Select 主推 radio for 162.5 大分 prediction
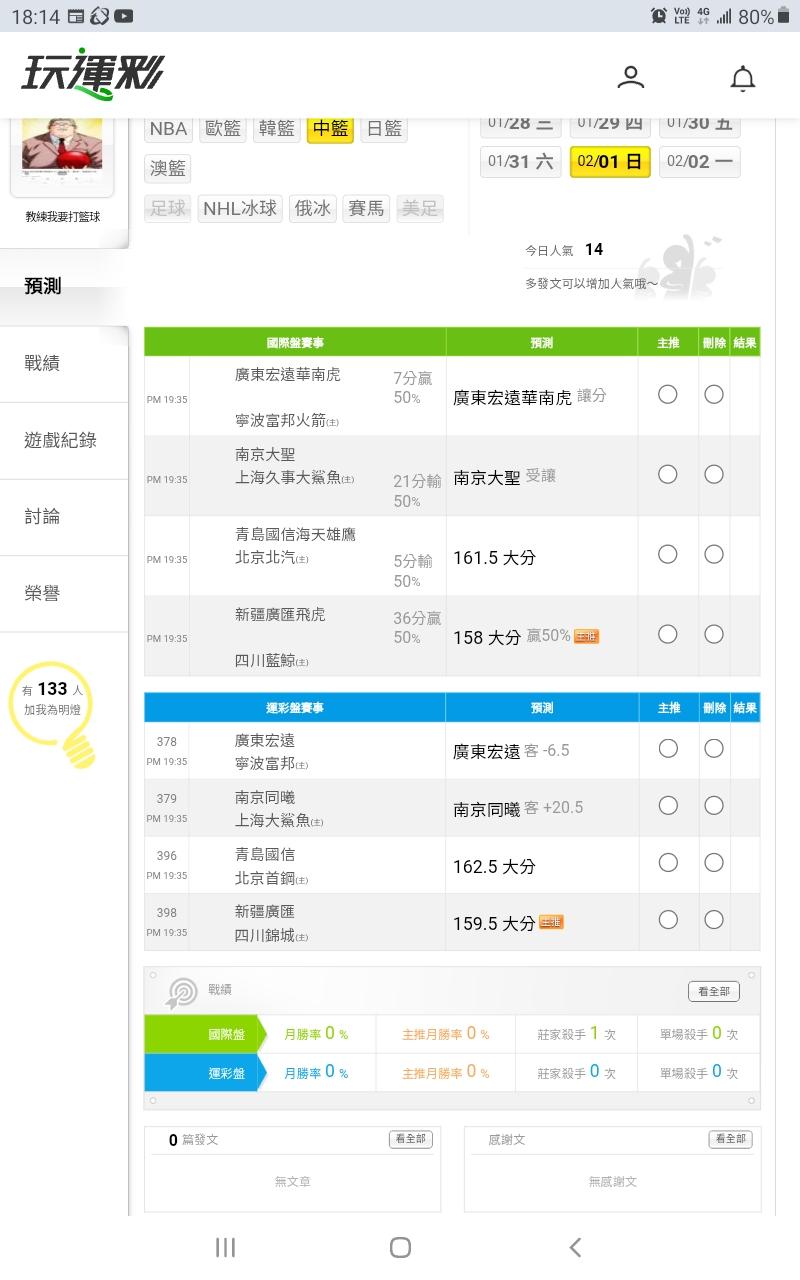 (668, 862)
